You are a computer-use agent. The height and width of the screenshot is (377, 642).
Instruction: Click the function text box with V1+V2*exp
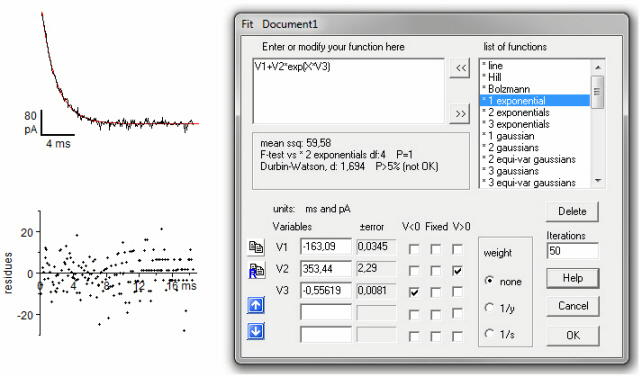point(348,91)
